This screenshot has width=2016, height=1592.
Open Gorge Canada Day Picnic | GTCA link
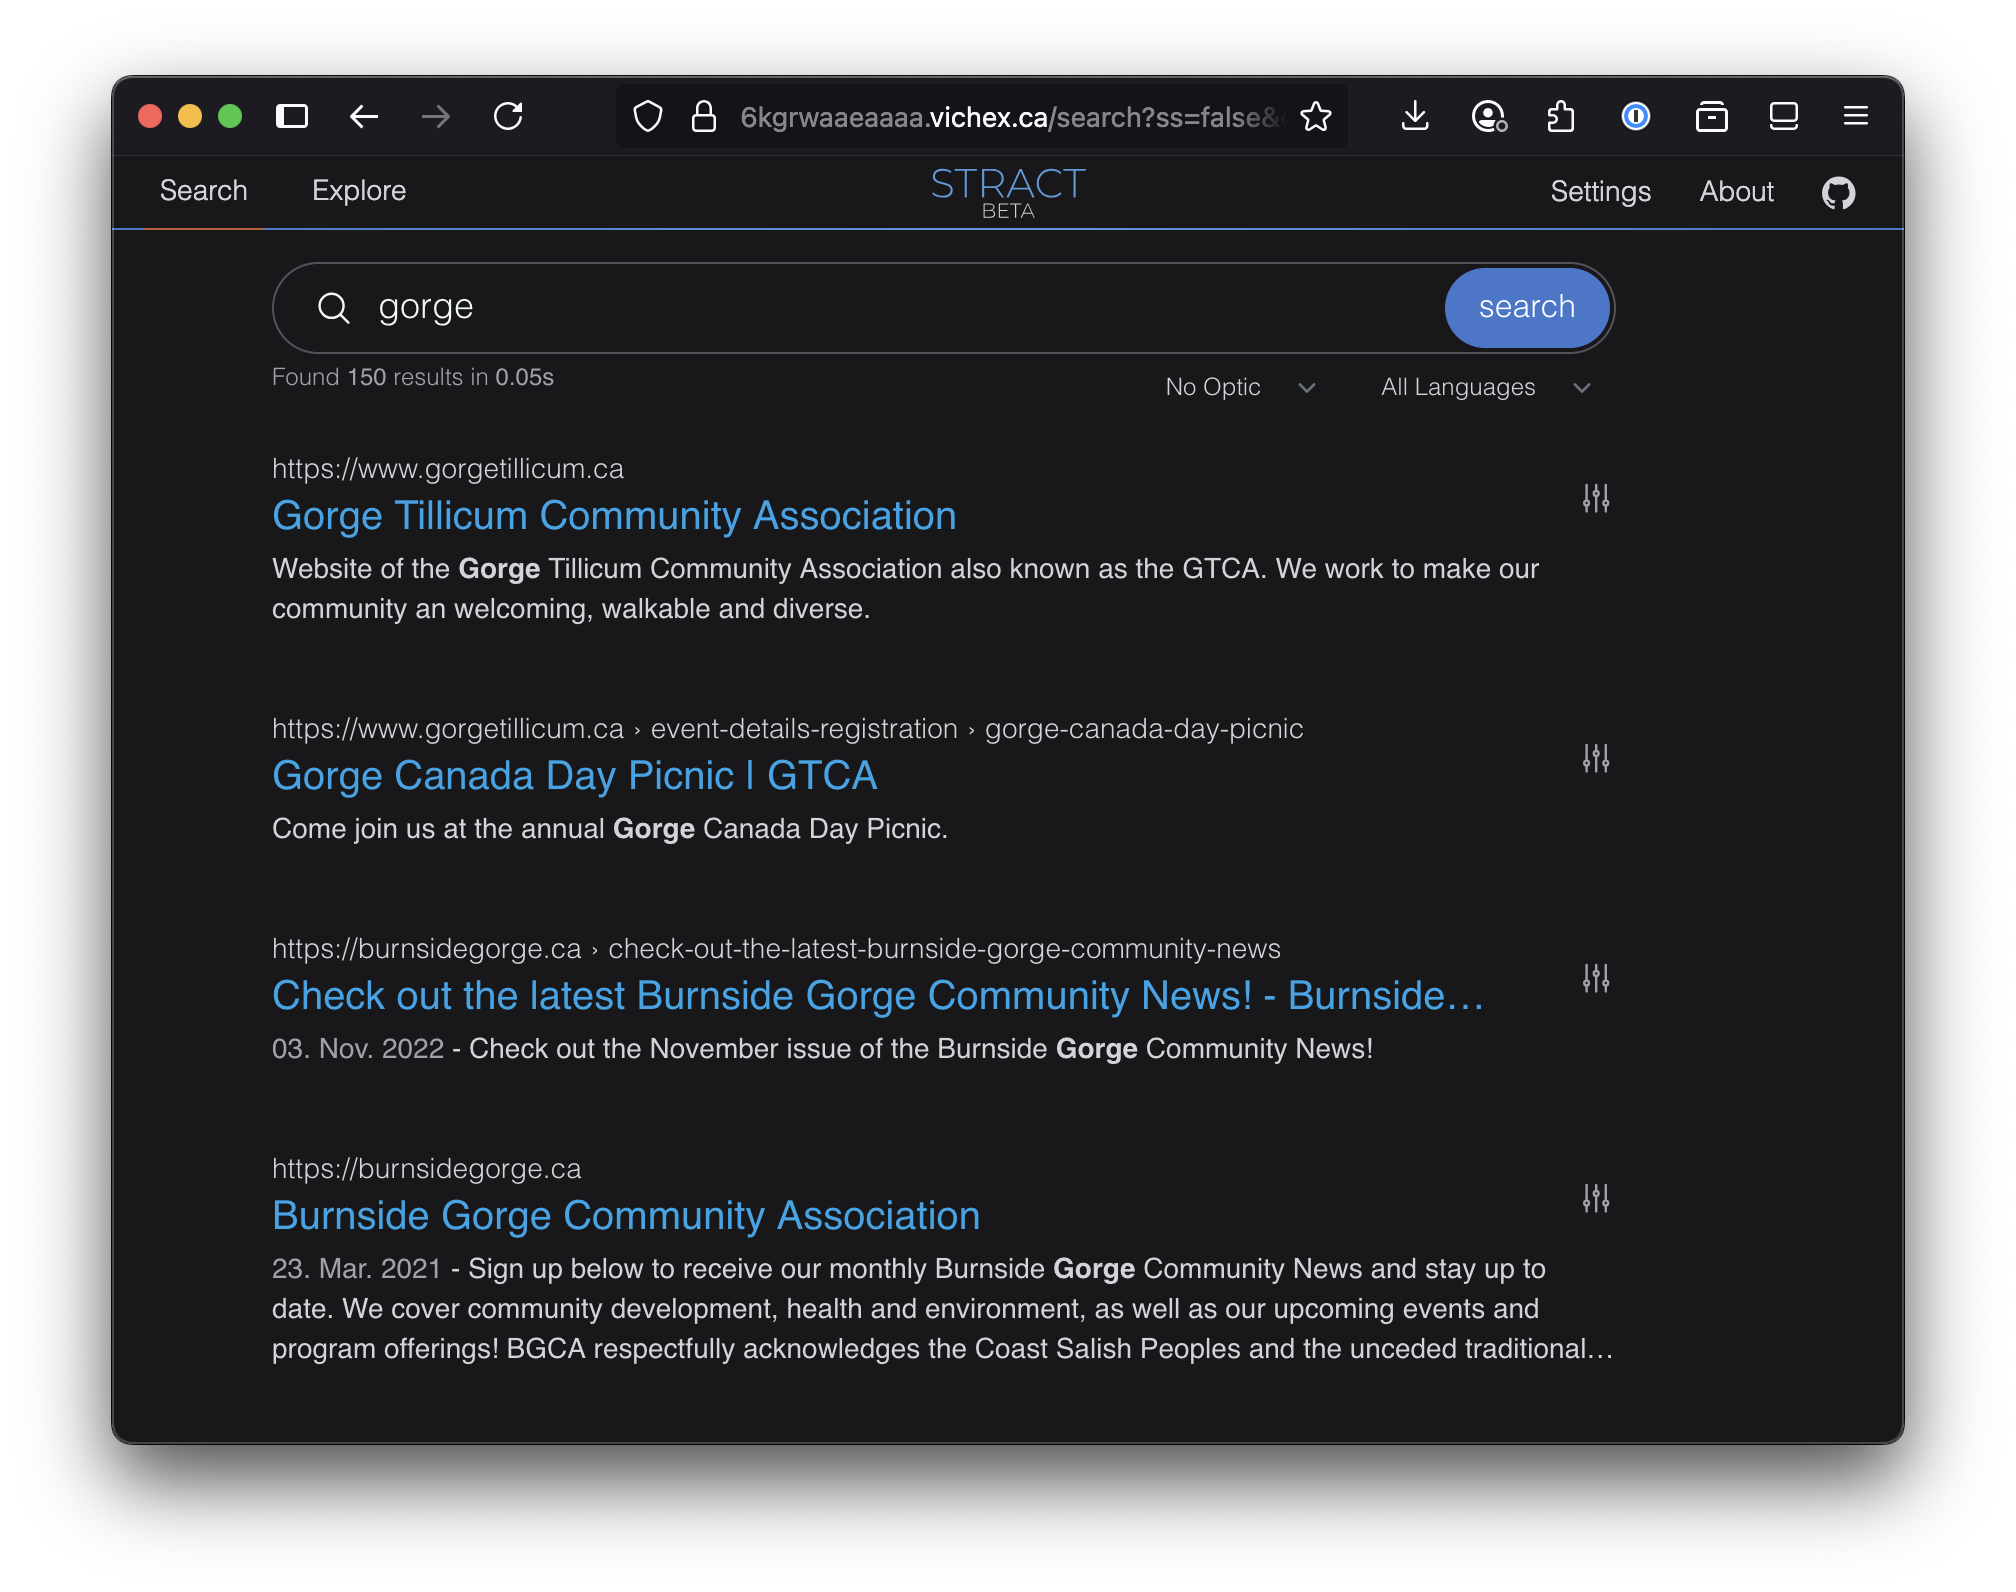(x=574, y=776)
